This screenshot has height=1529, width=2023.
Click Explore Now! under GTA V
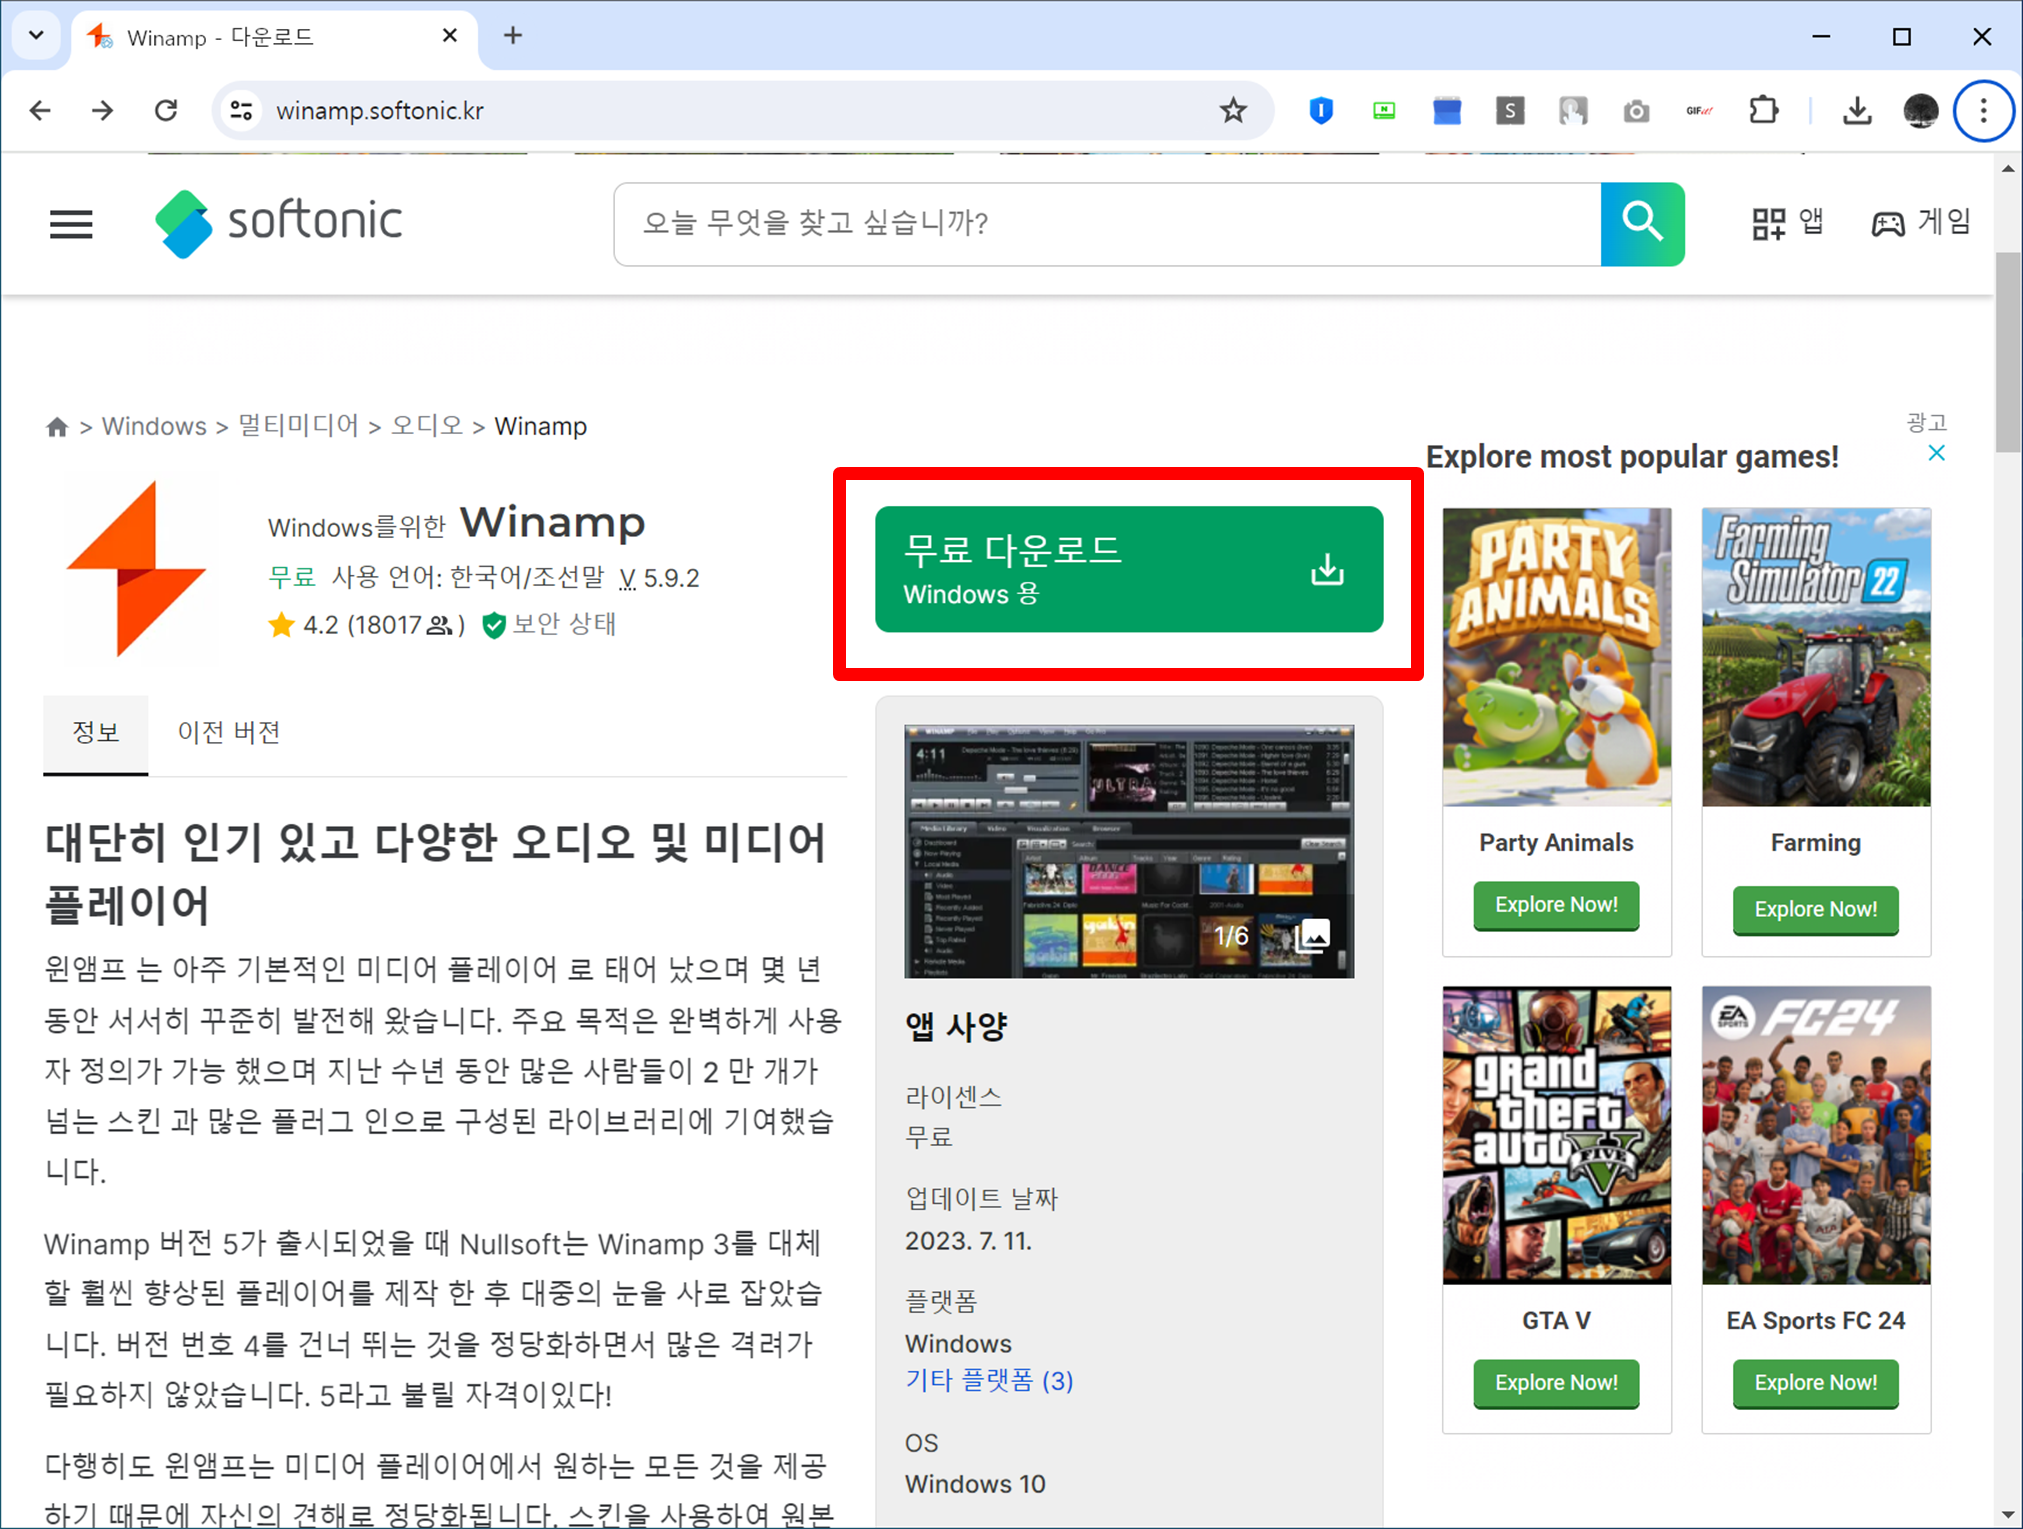point(1556,1383)
